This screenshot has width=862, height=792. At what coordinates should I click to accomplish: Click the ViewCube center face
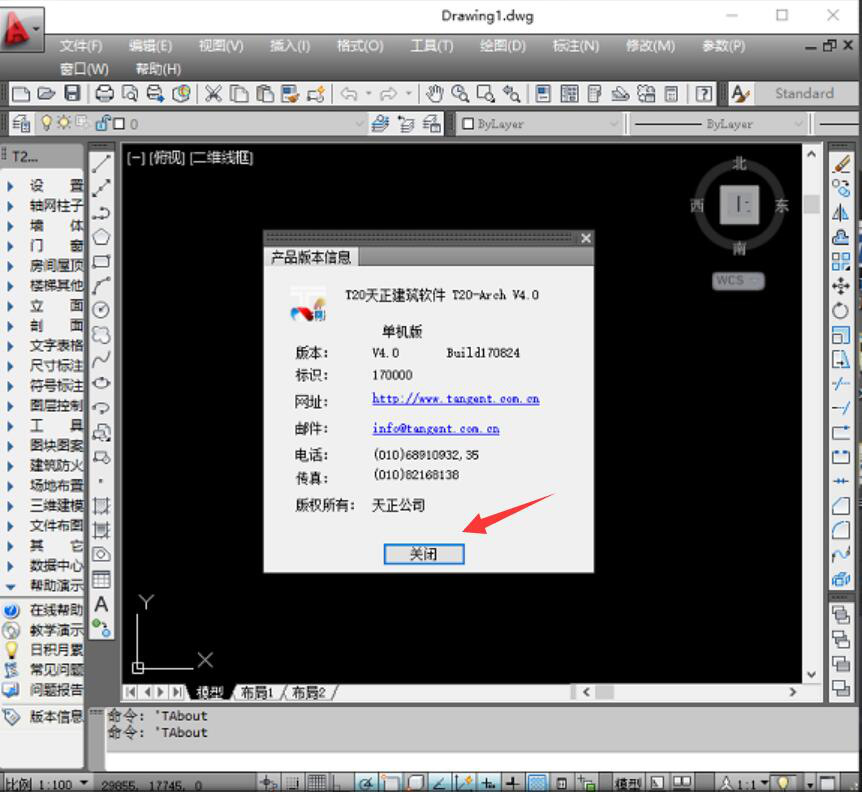739,205
